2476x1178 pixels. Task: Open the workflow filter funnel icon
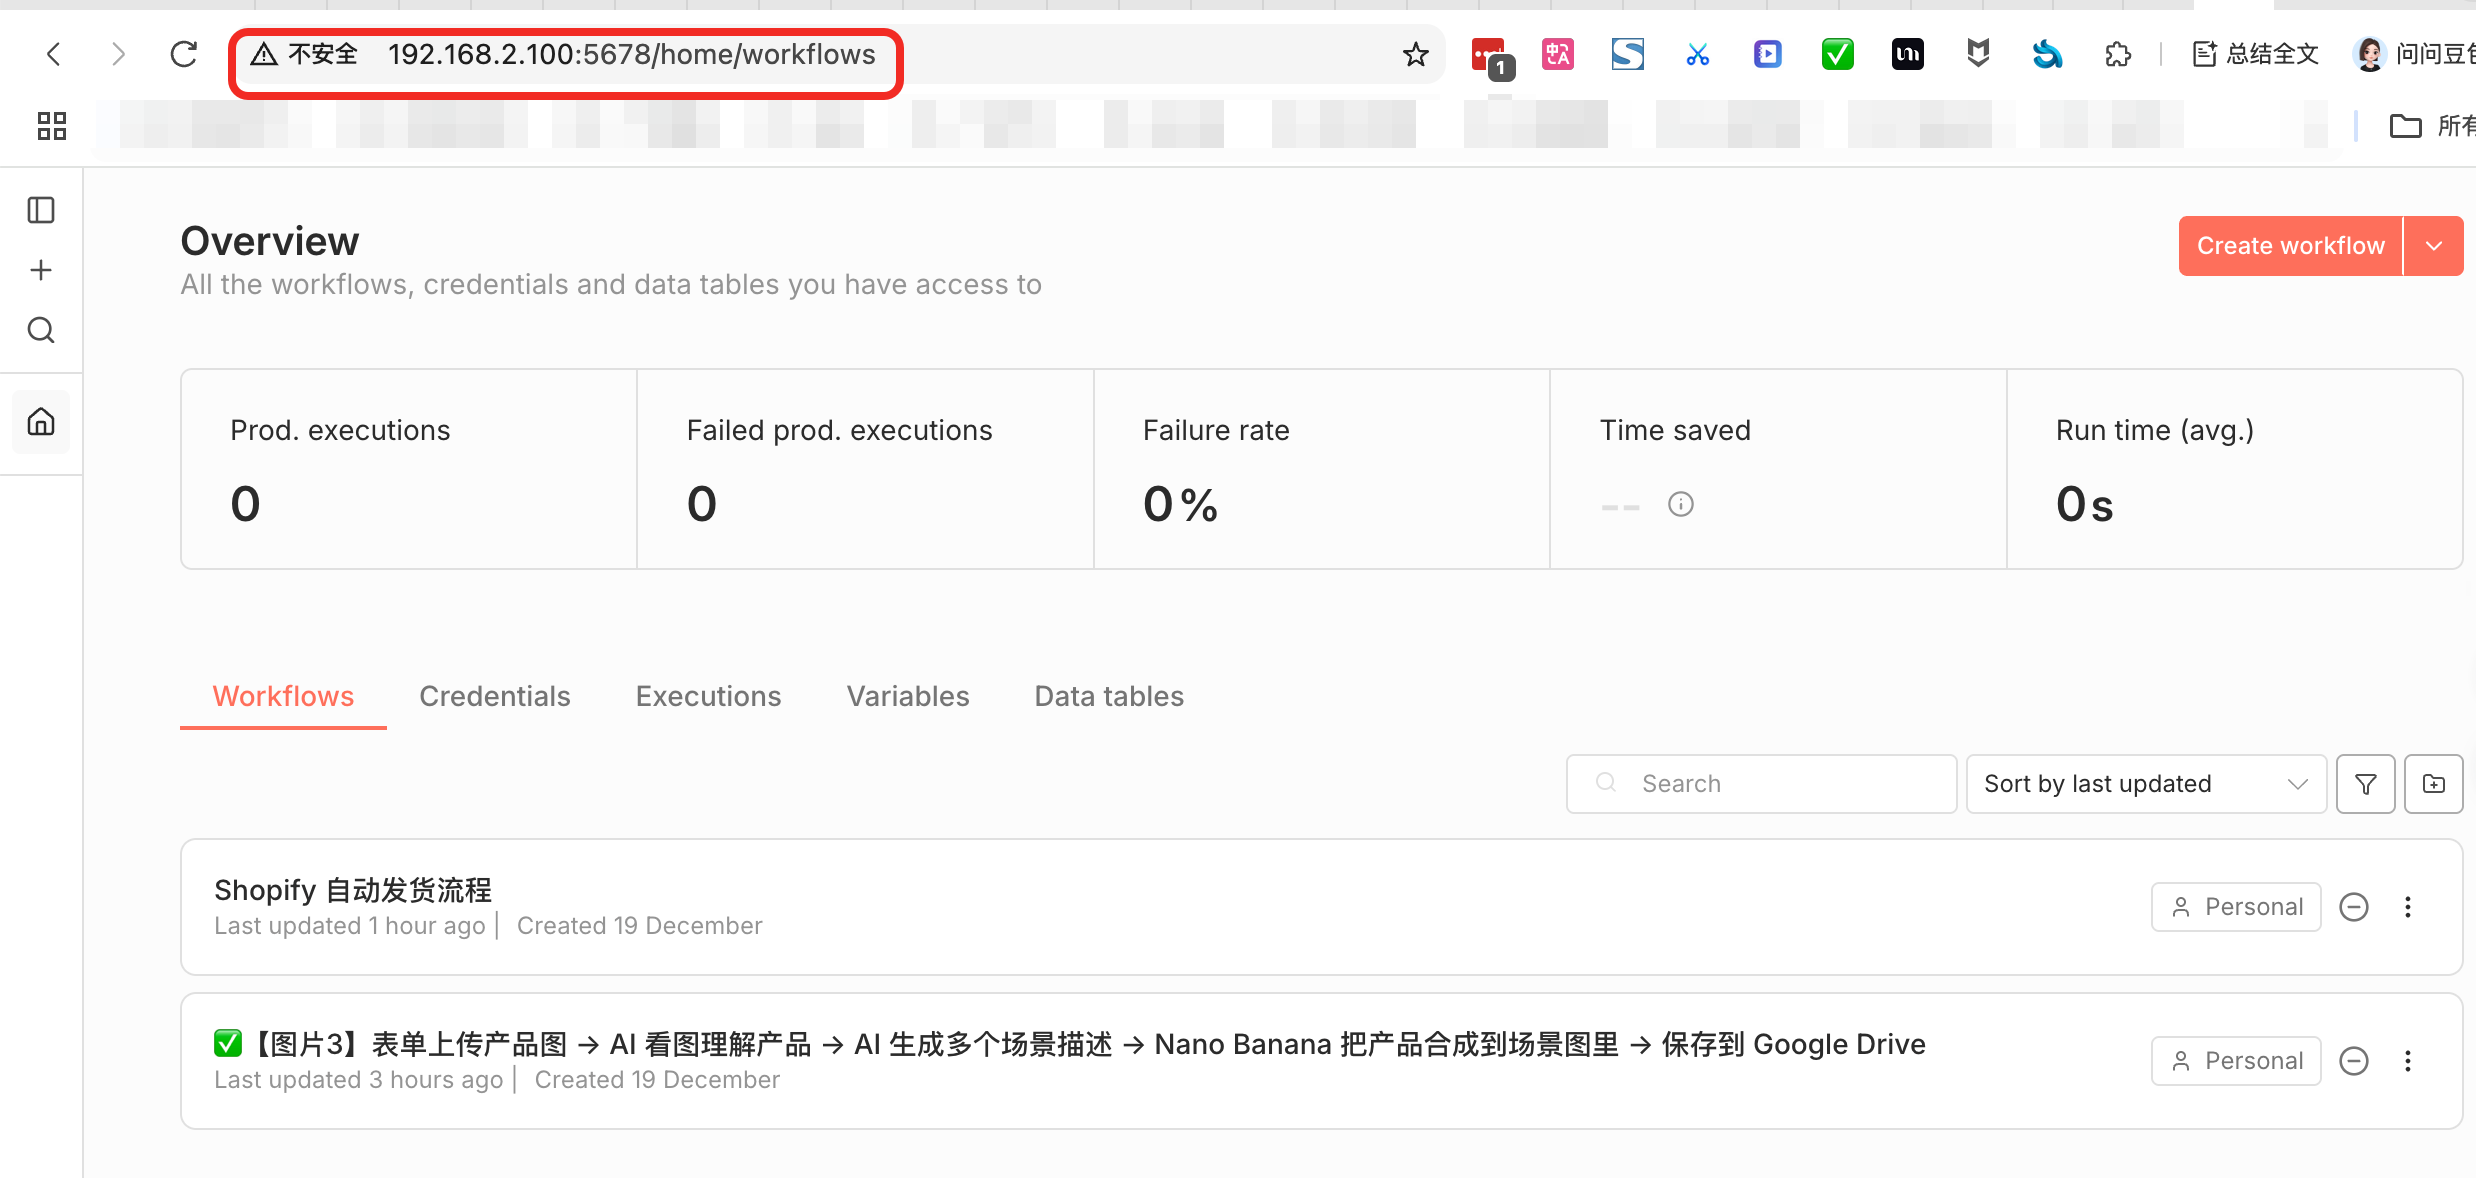click(x=2365, y=784)
